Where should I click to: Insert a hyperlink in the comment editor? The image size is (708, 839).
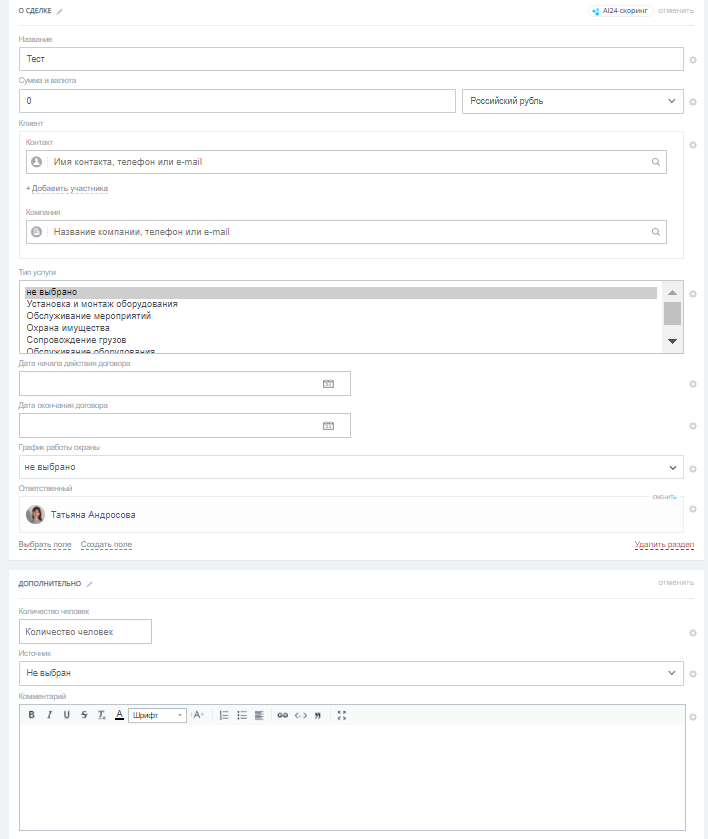(282, 715)
